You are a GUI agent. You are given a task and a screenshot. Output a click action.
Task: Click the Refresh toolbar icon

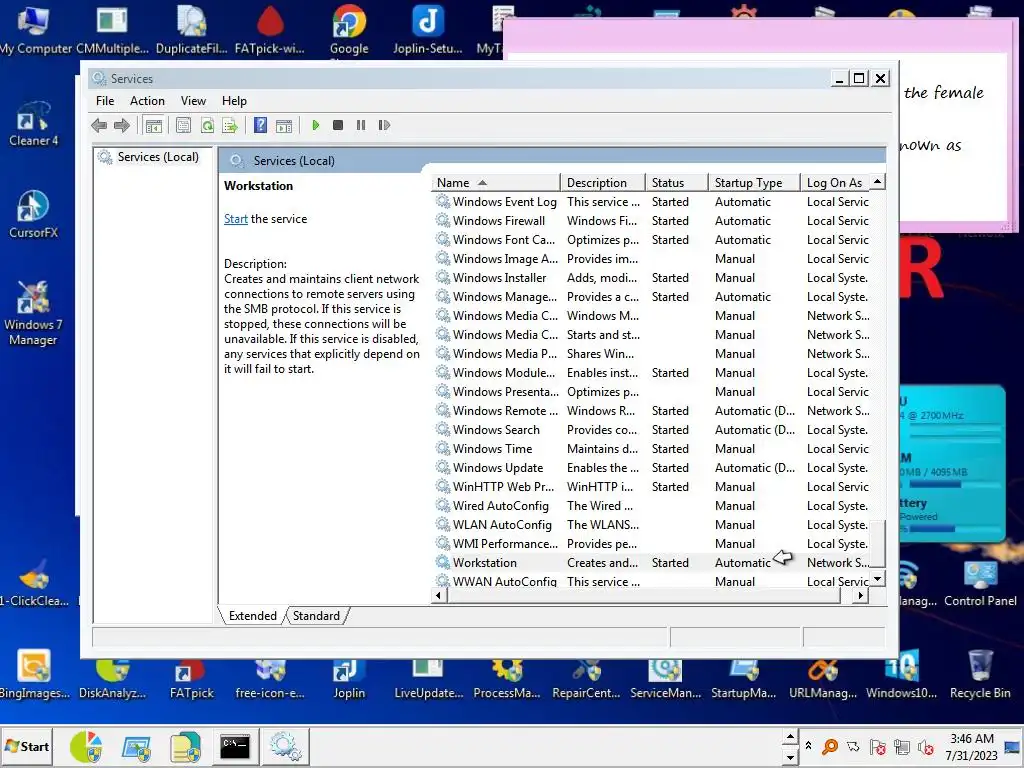[207, 125]
